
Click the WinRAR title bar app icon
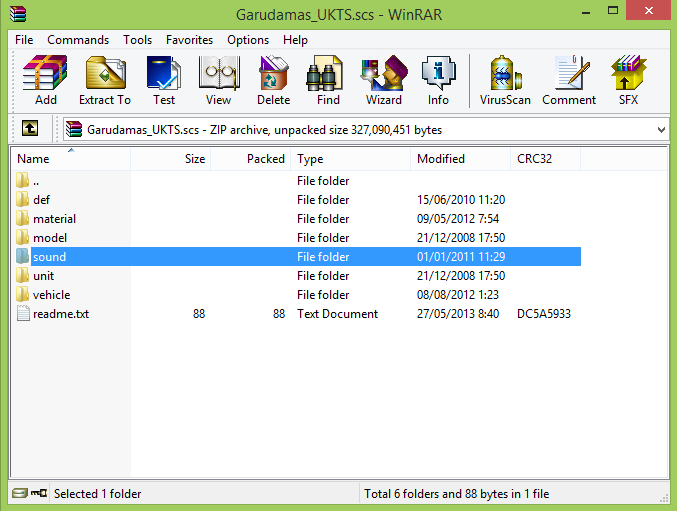tap(18, 14)
